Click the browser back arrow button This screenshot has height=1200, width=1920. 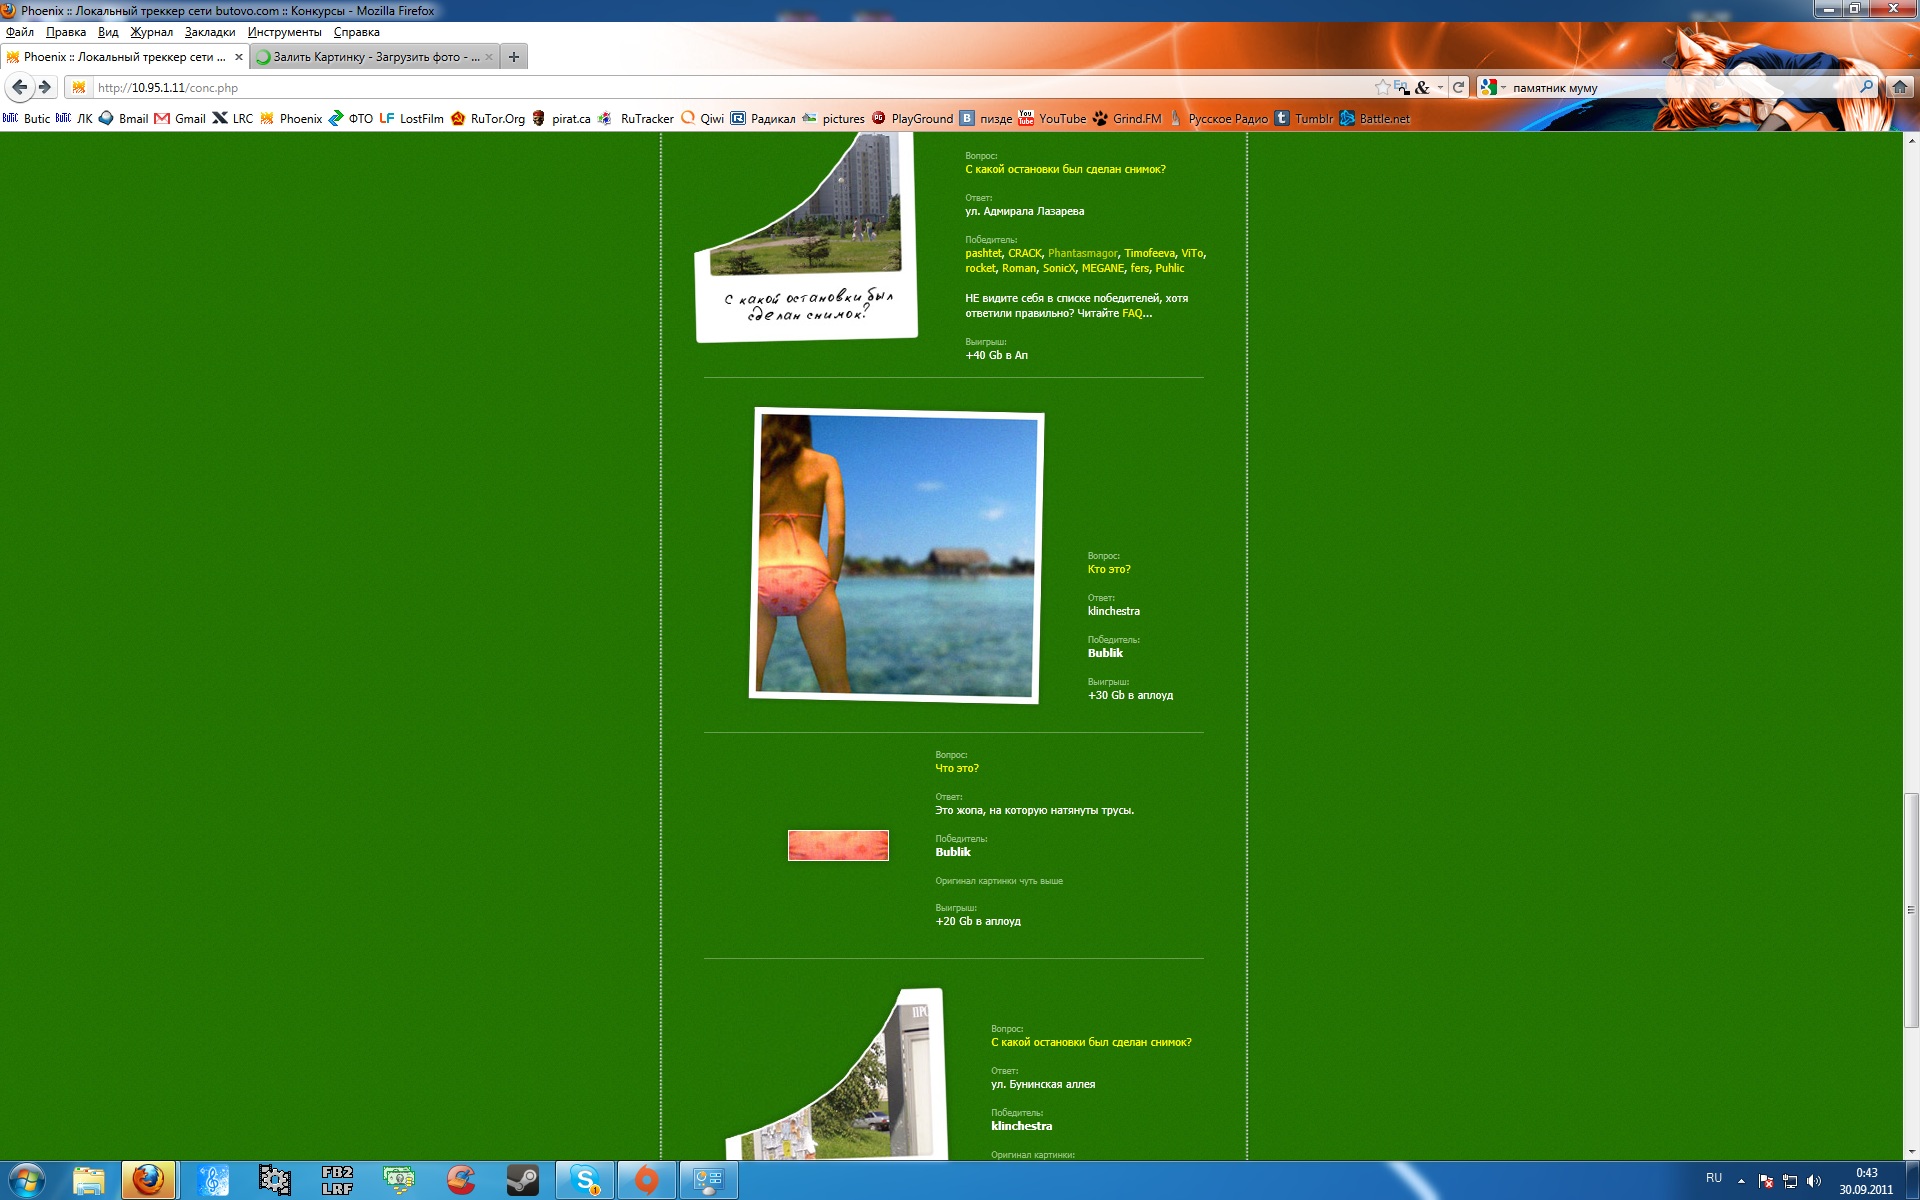(x=19, y=87)
